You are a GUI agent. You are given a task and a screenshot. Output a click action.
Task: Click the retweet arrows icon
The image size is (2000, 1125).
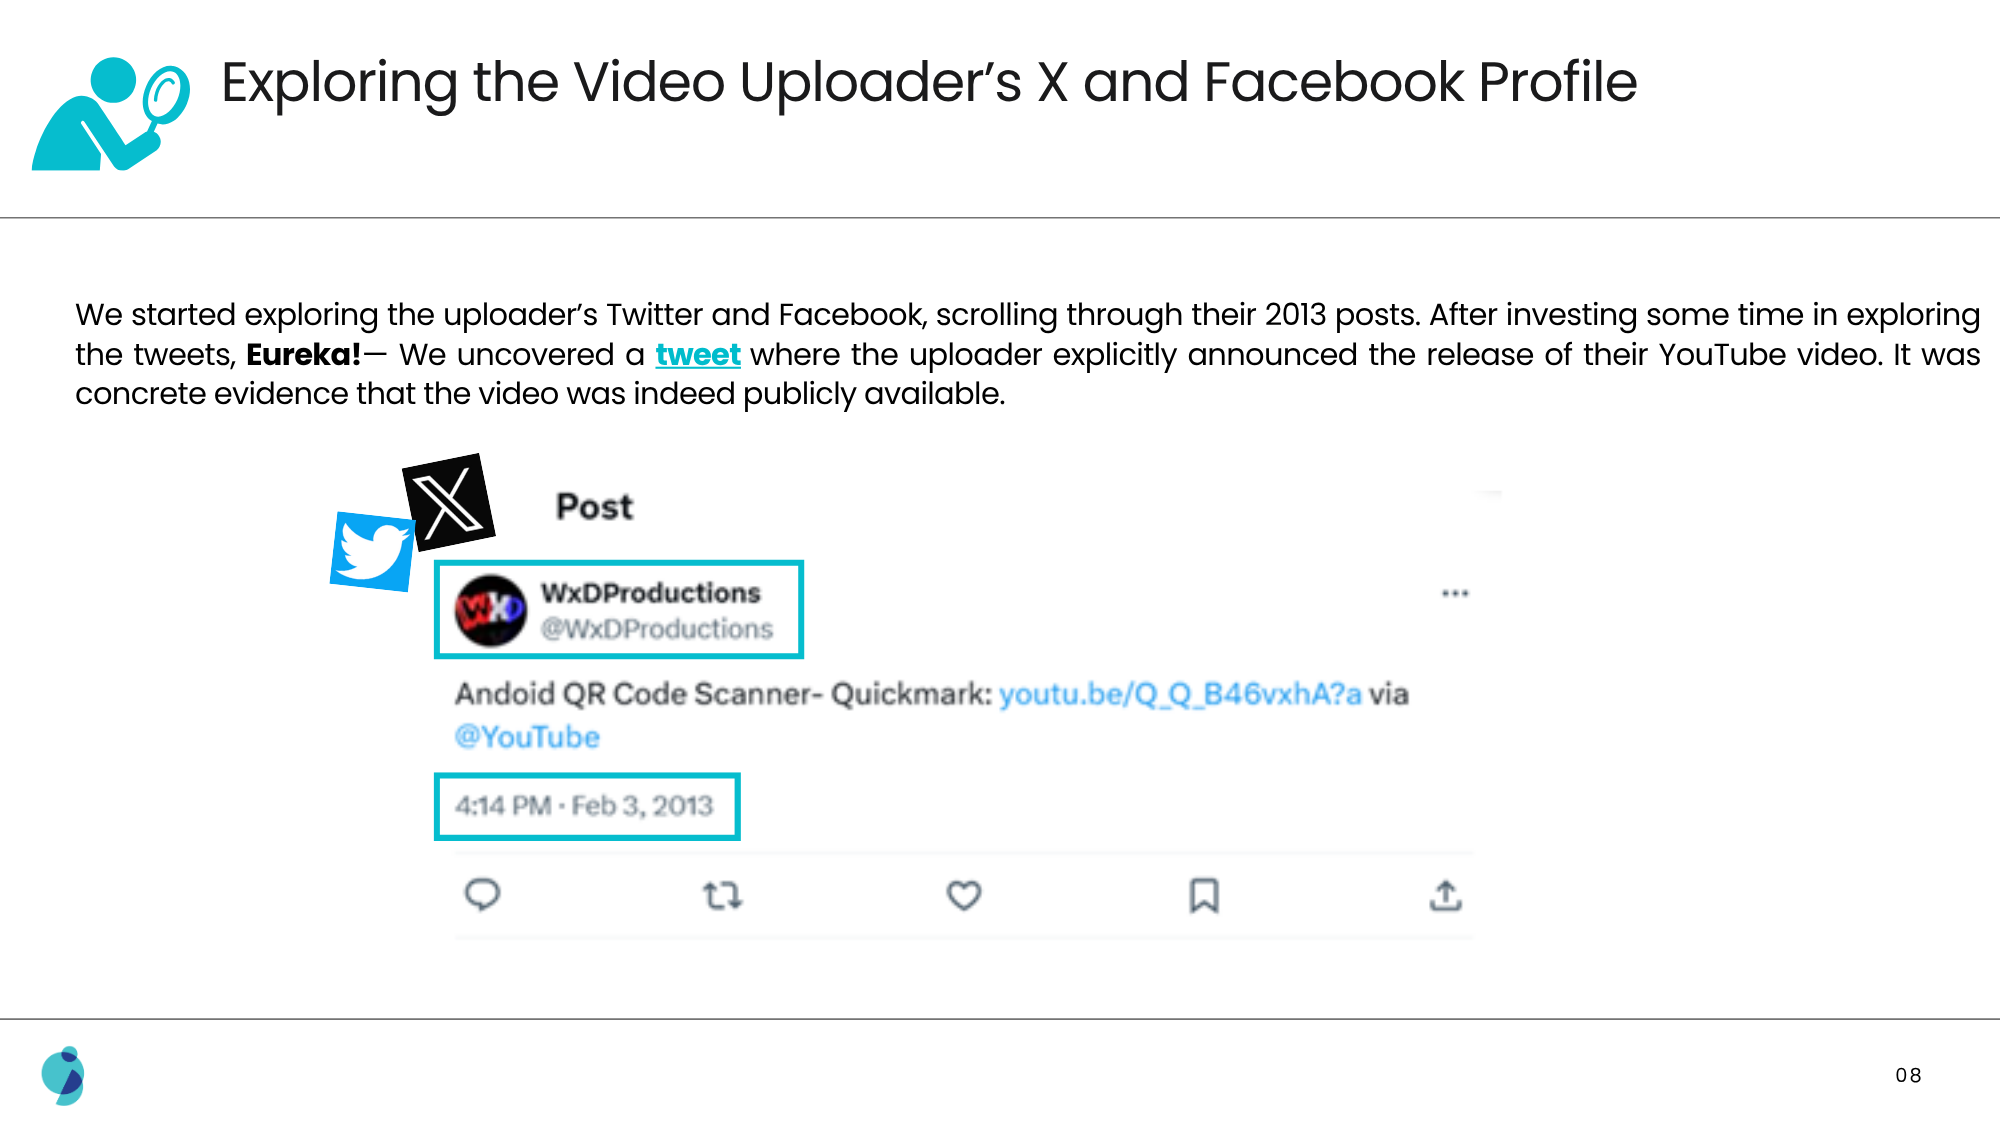tap(722, 895)
